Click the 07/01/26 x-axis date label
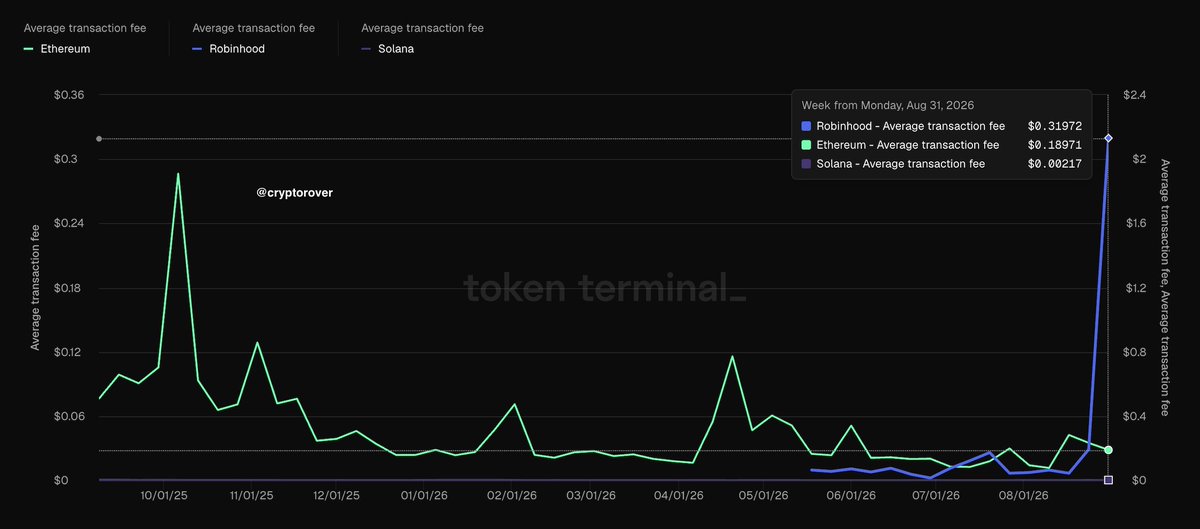The image size is (1200, 529). [936, 495]
